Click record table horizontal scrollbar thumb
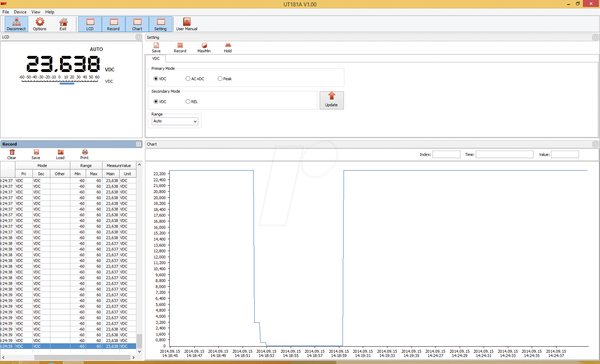Image resolution: width=600 pixels, height=364 pixels. click(x=82, y=357)
